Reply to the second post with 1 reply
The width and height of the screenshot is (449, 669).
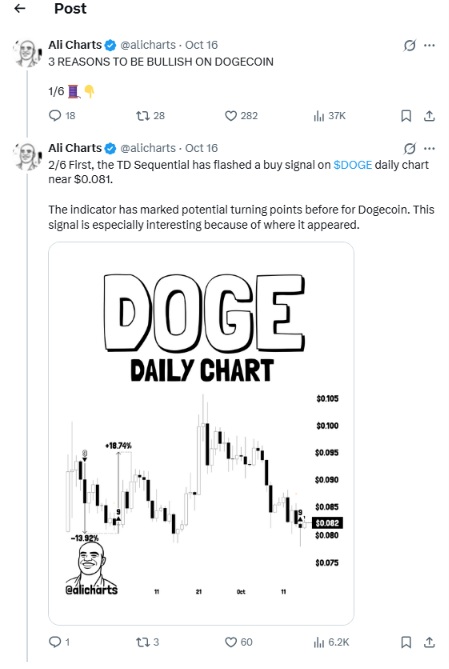click(59, 642)
